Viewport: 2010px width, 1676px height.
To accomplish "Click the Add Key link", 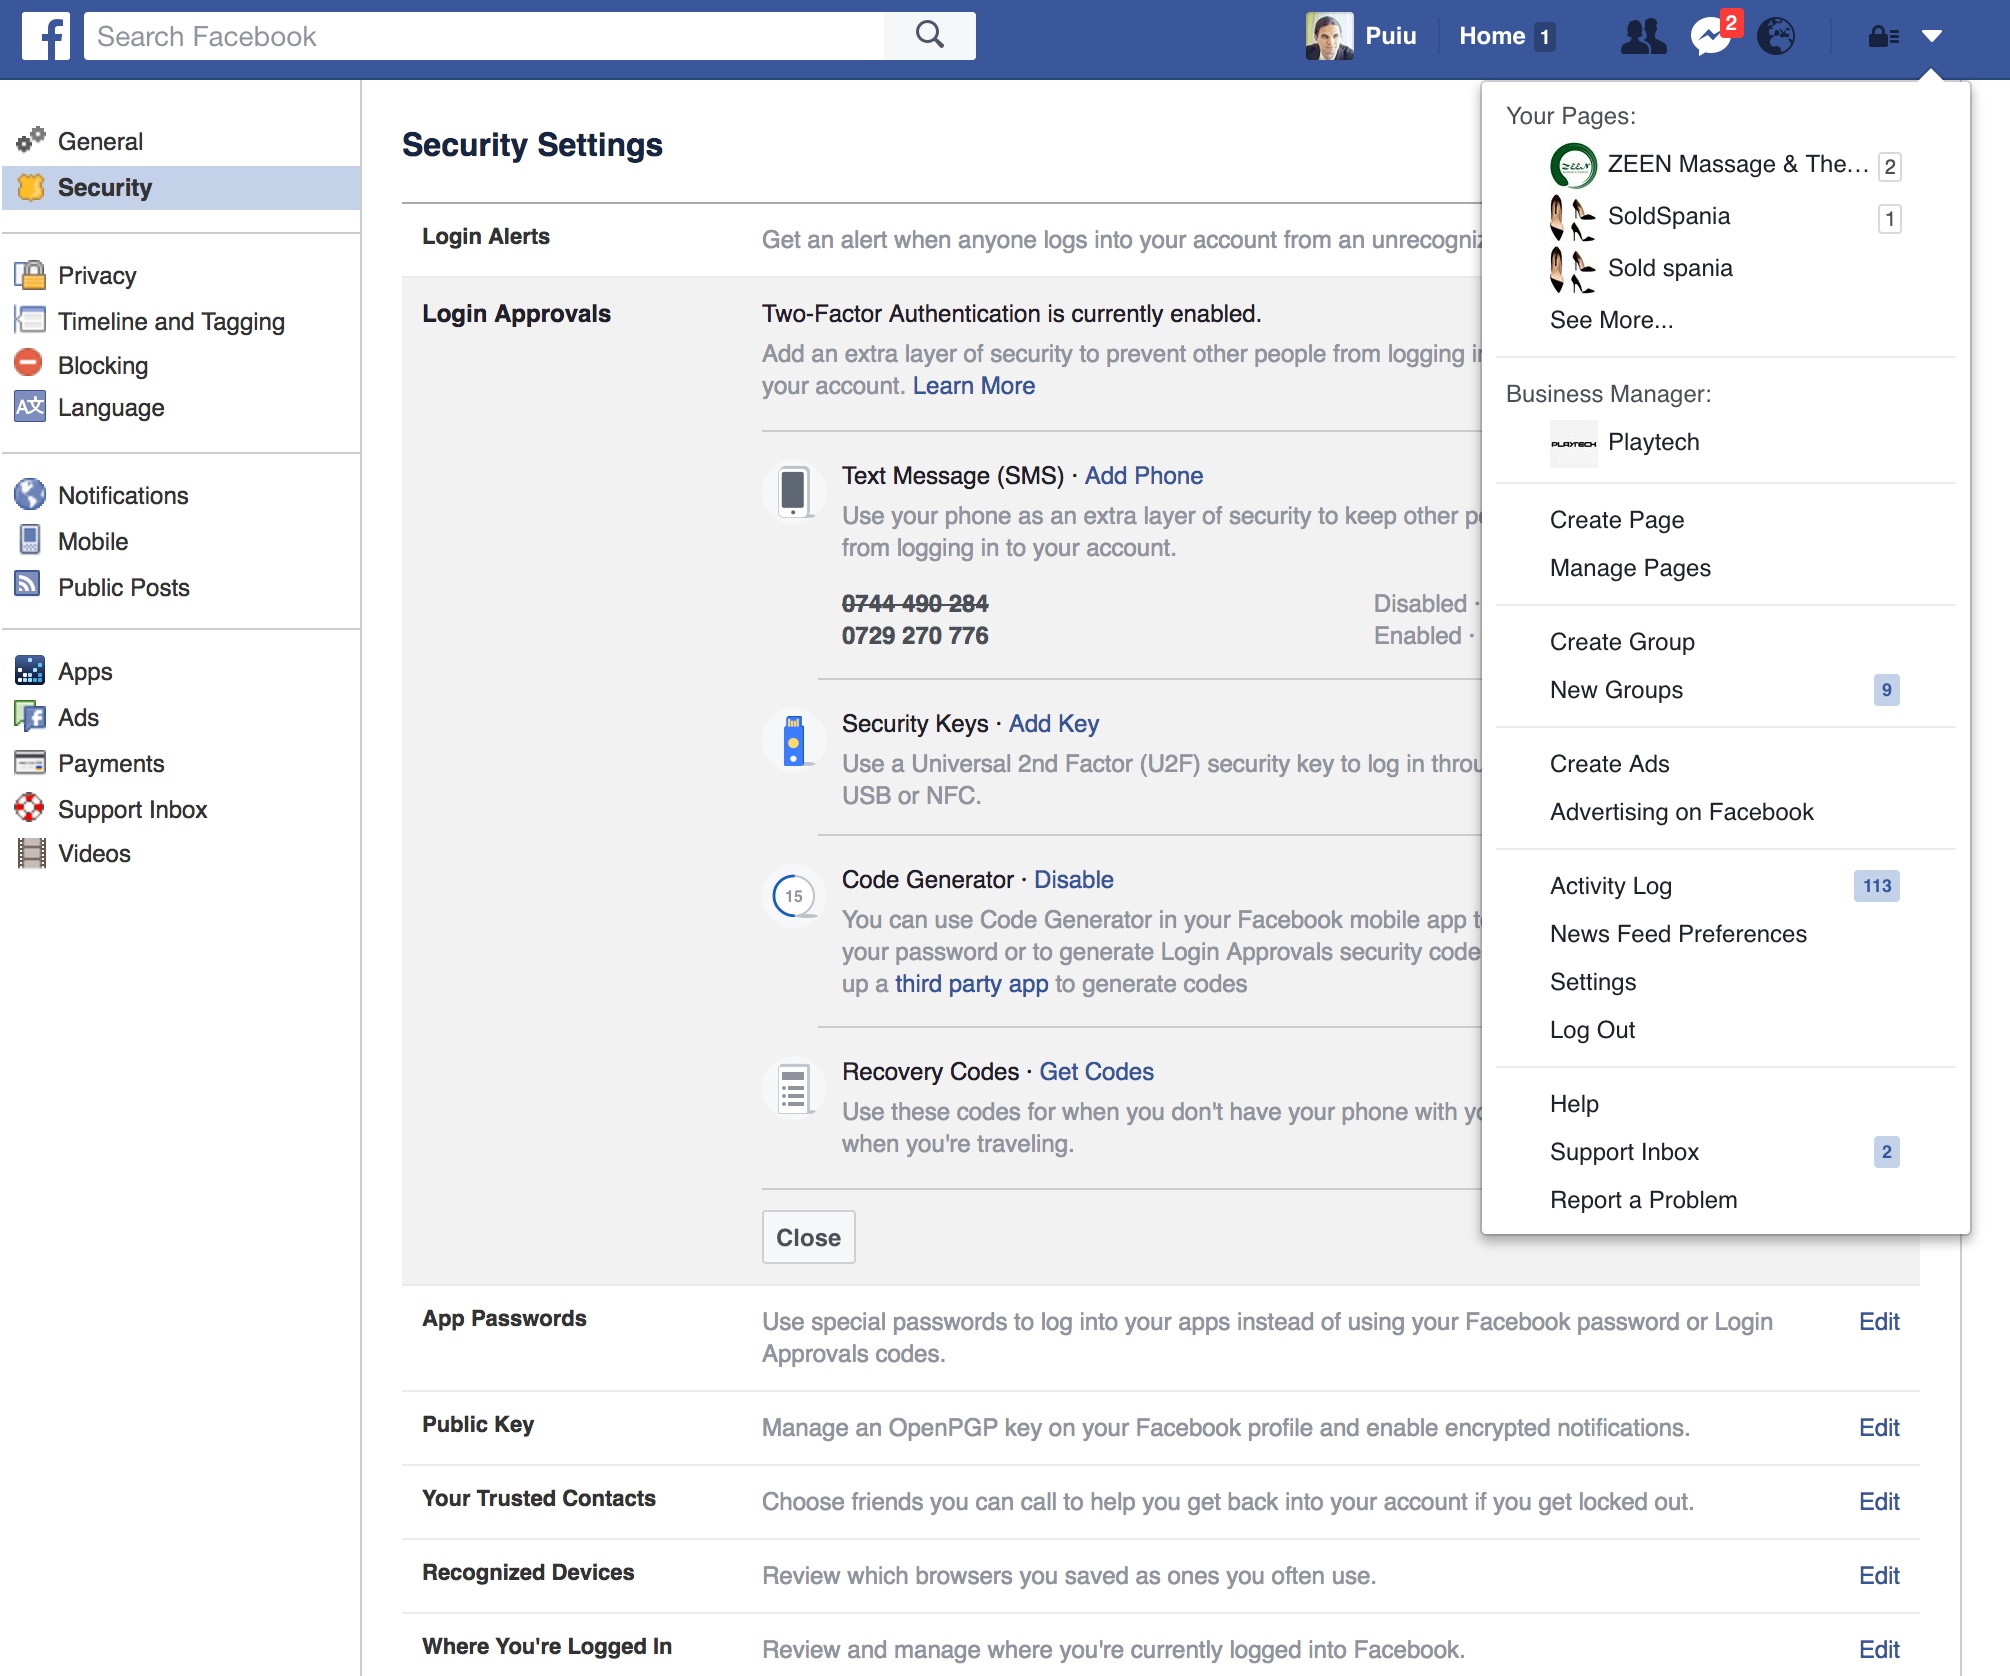I will (x=1054, y=724).
